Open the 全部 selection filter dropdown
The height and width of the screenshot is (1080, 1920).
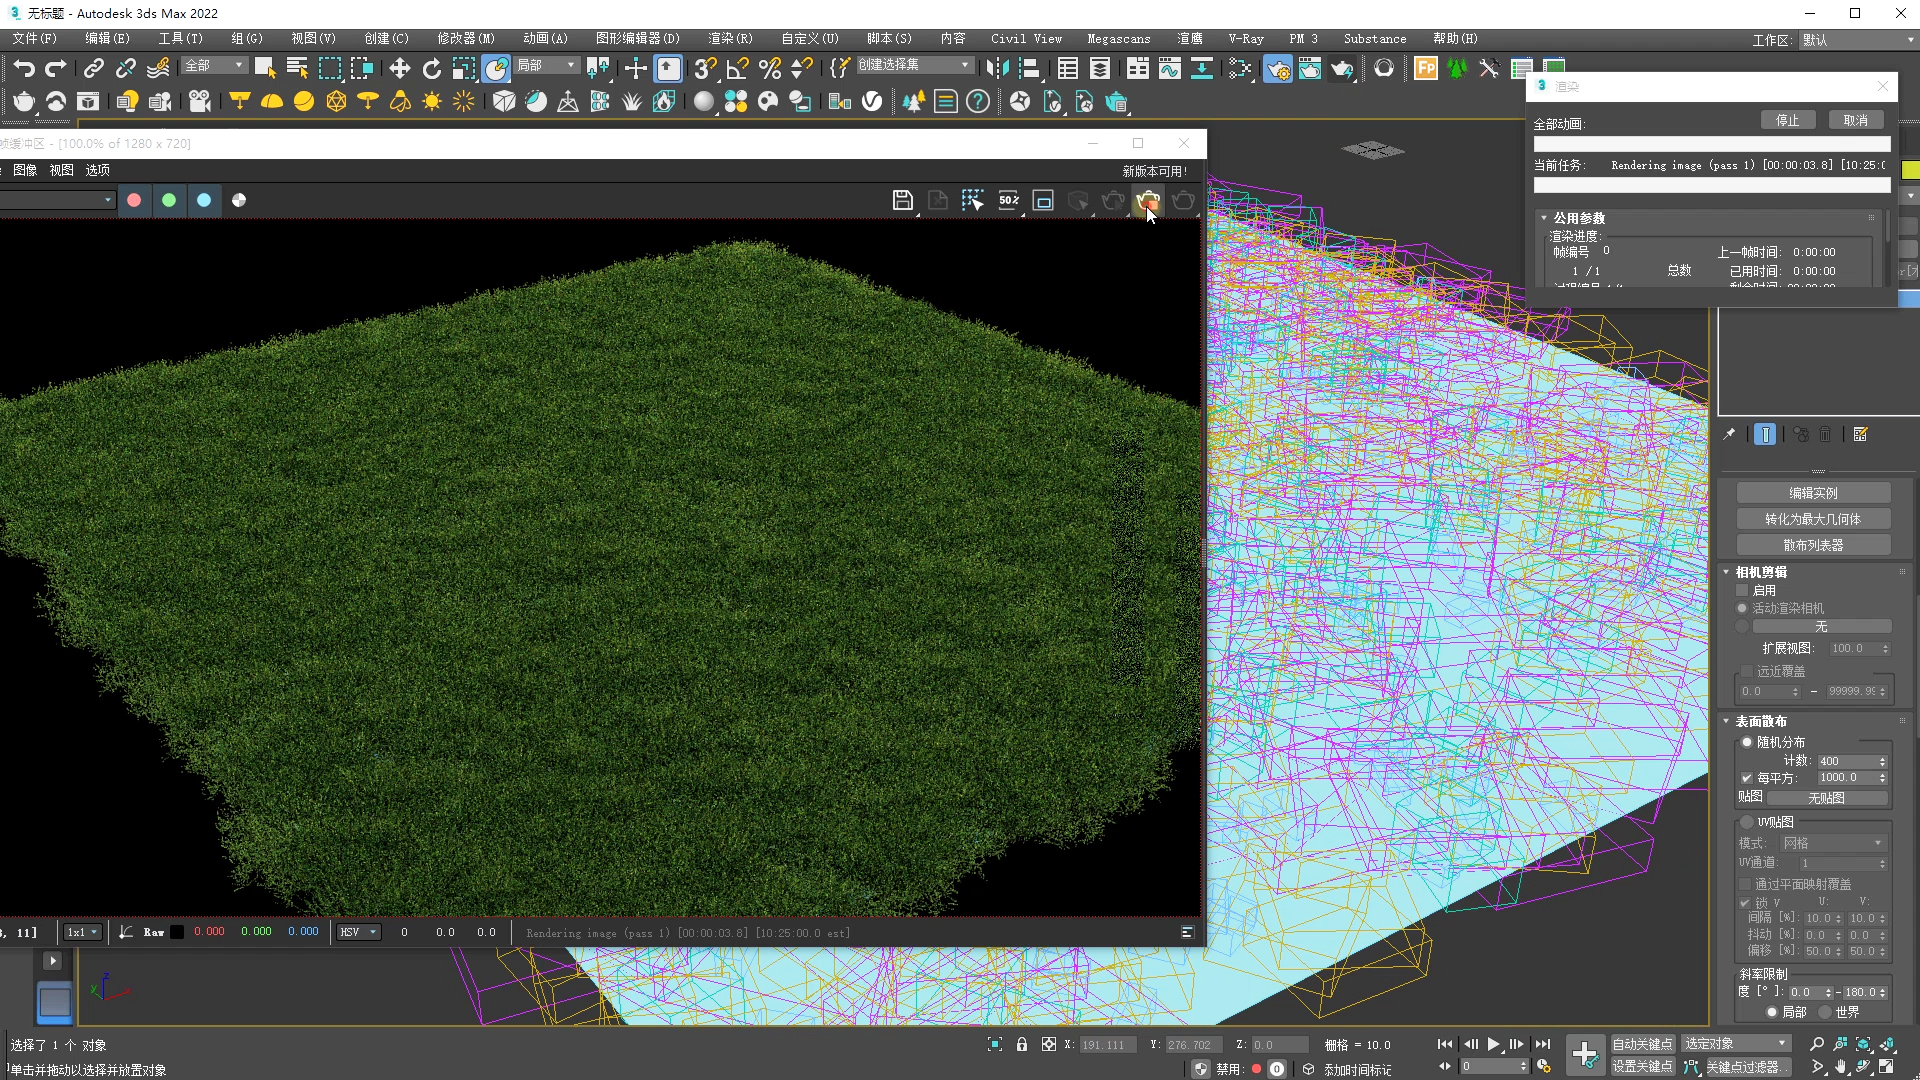pyautogui.click(x=214, y=65)
